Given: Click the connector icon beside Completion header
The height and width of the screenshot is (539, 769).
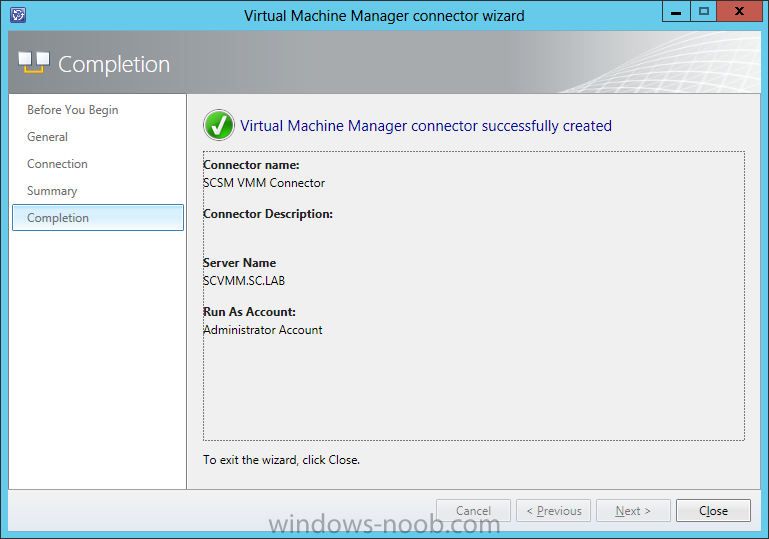Looking at the screenshot, I should point(34,63).
